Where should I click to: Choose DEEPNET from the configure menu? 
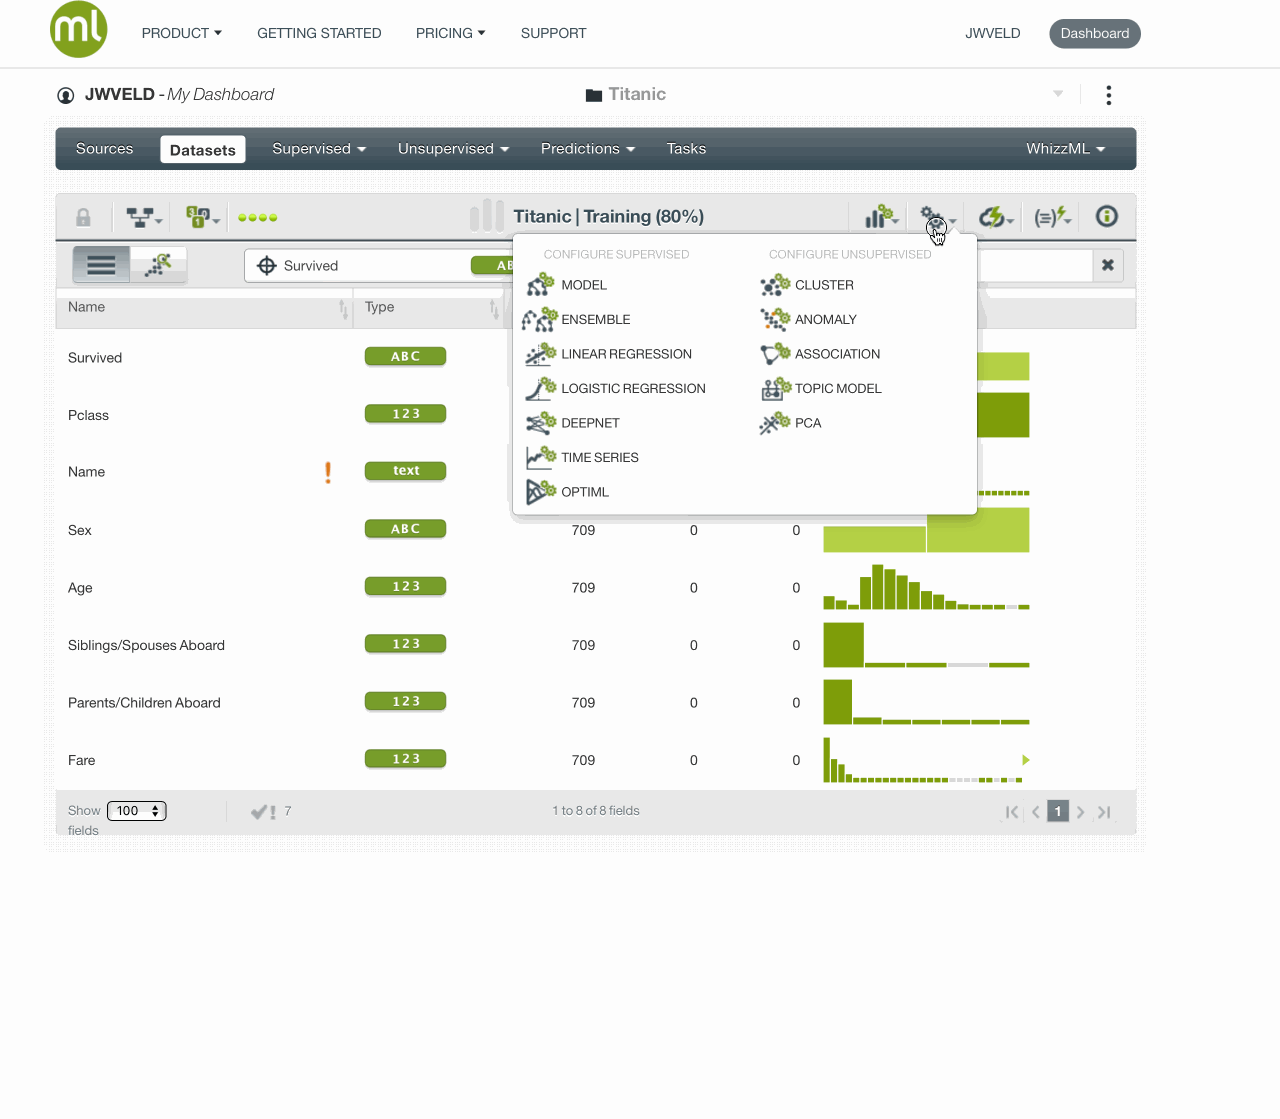[x=590, y=423]
